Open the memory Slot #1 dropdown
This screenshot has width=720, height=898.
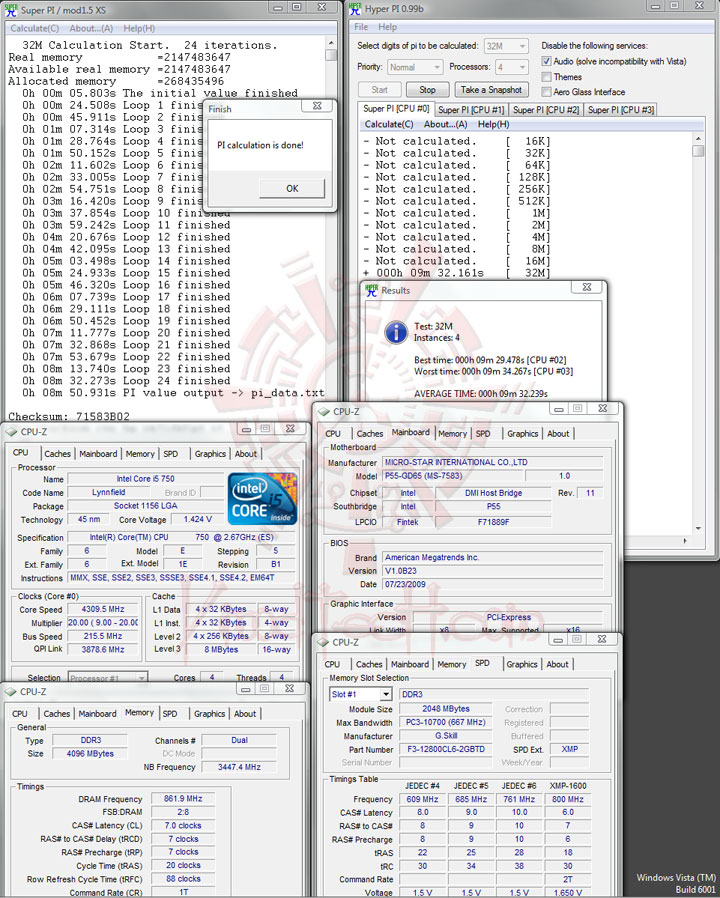(361, 694)
